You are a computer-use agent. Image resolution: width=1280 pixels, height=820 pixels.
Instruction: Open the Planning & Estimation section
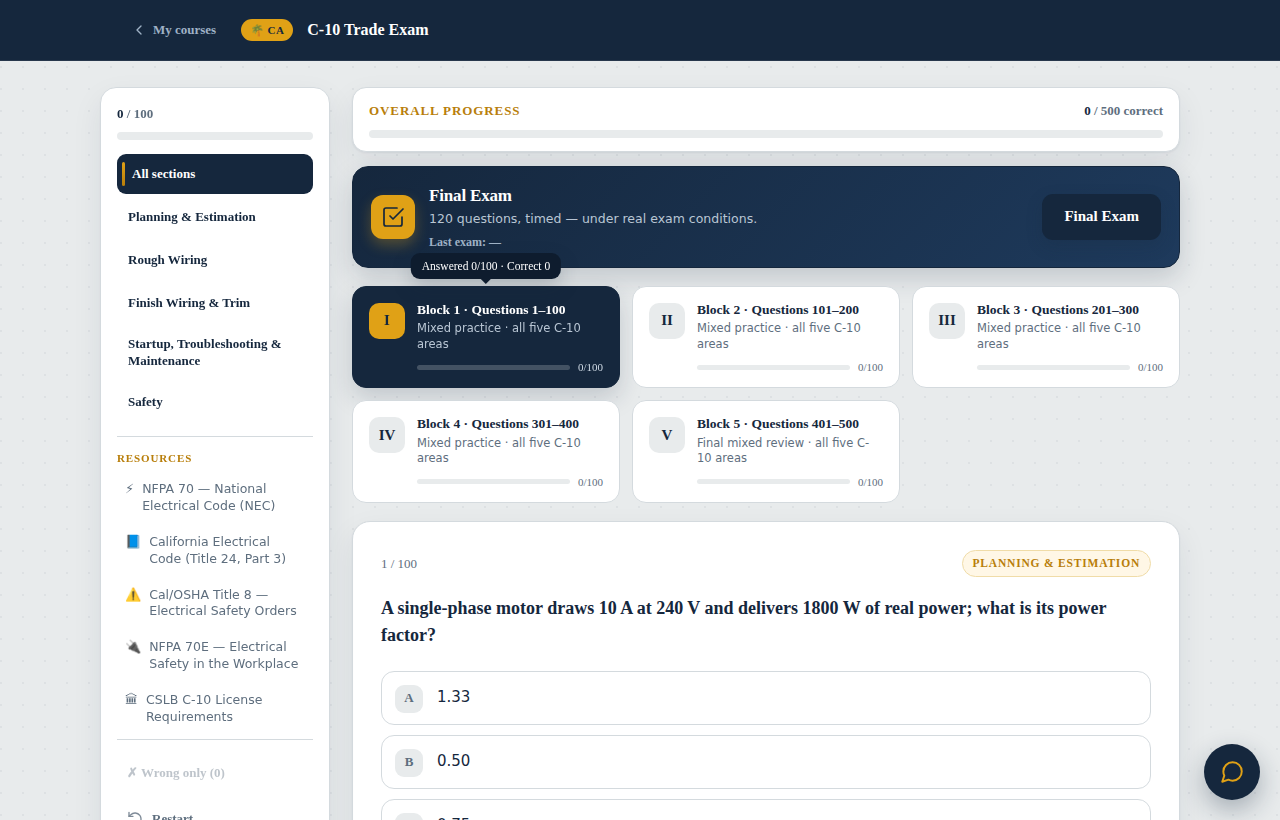tap(215, 217)
